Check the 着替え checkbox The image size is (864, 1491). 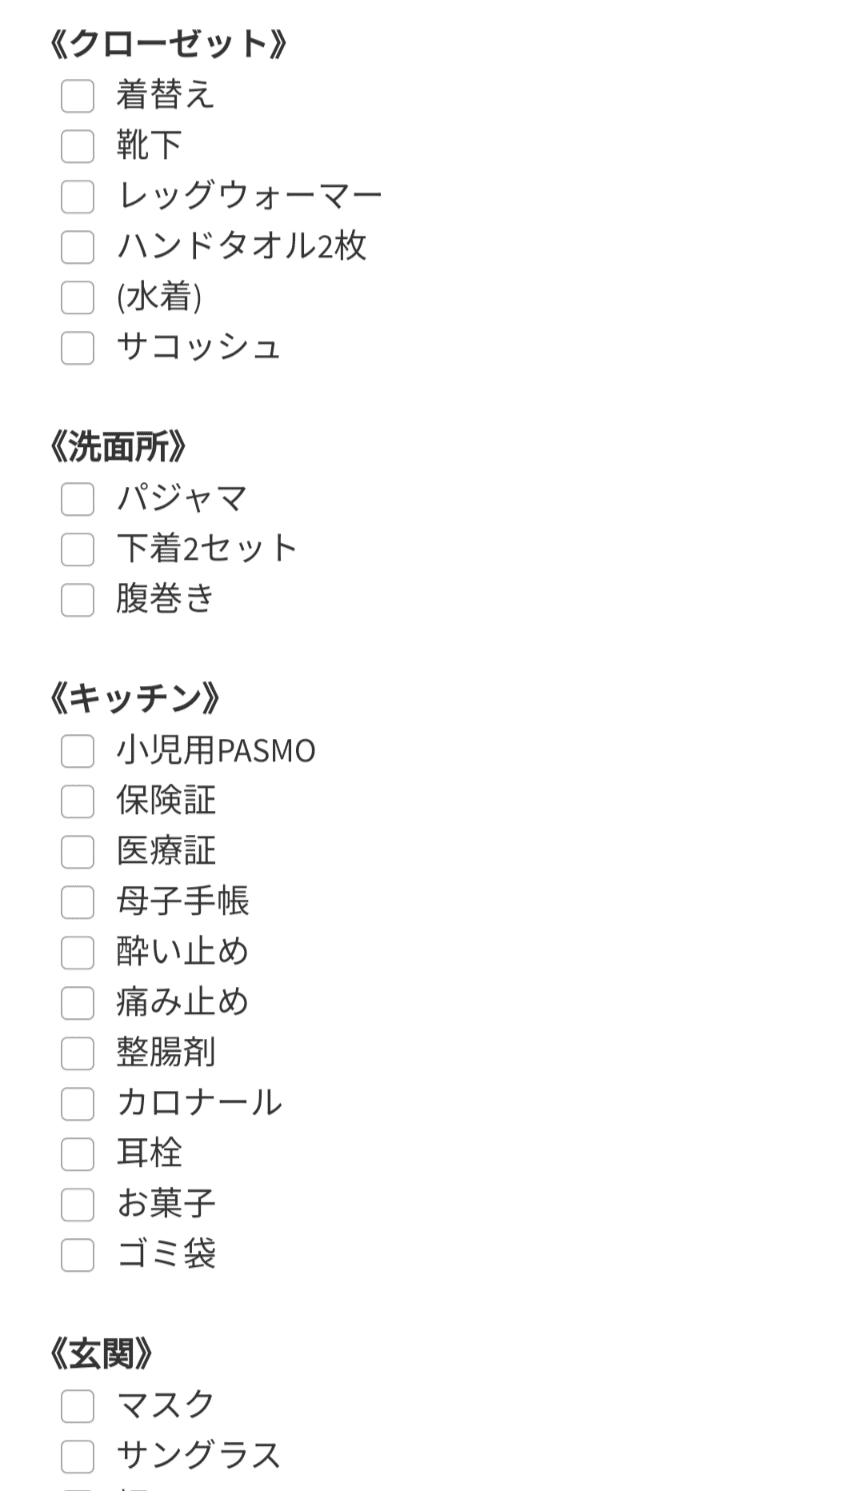[x=77, y=95]
